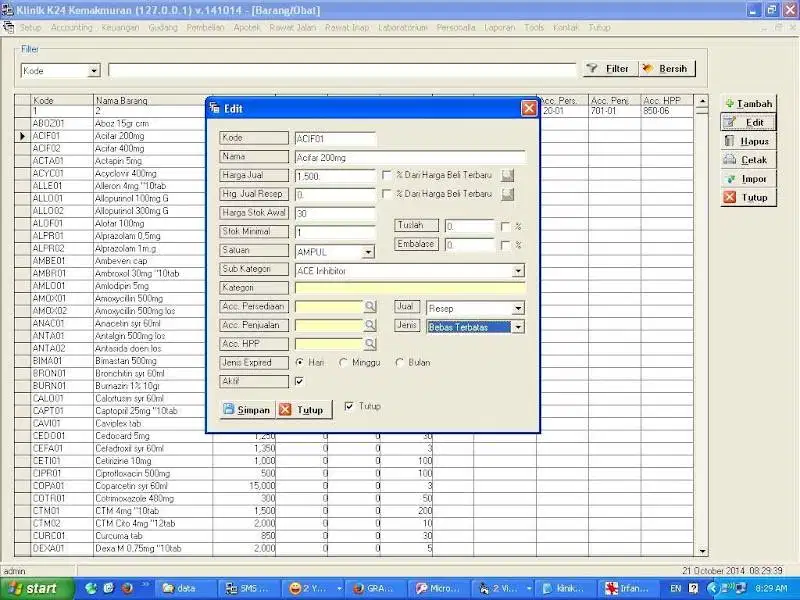Image resolution: width=800 pixels, height=600 pixels.
Task: Click the Hapus button
Action: click(x=748, y=141)
